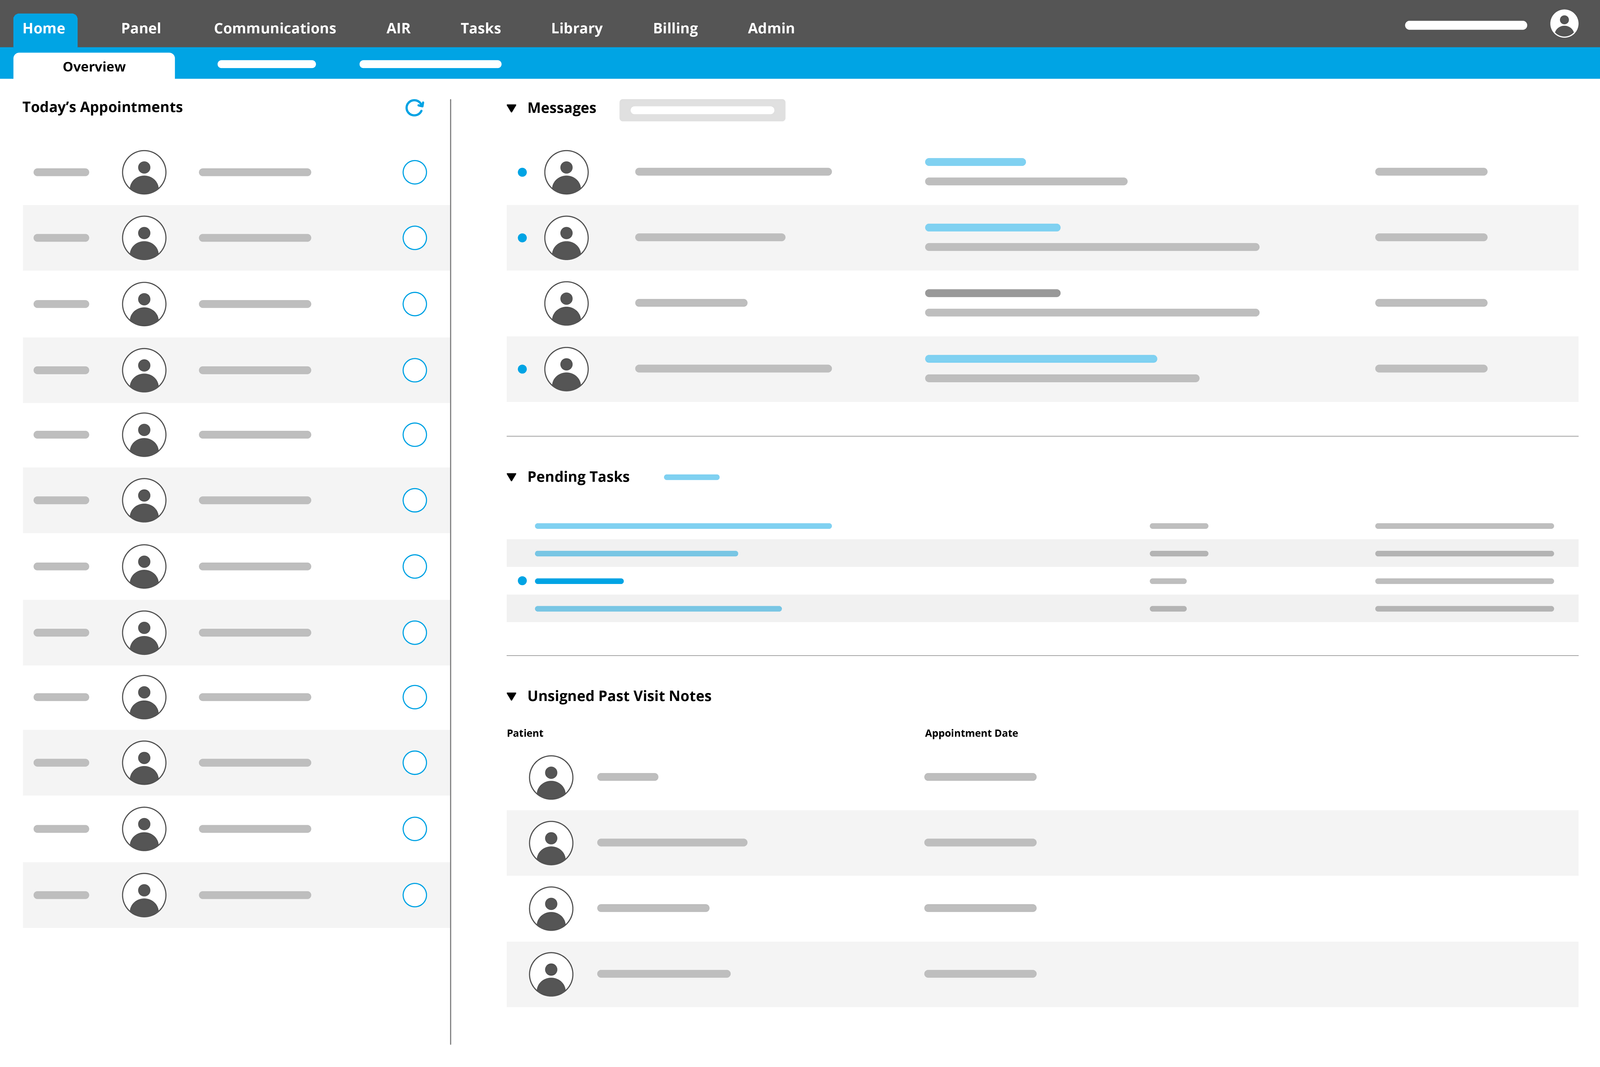Open the highlighted subject link in the first message
Image resolution: width=1600 pixels, height=1067 pixels.
[x=975, y=161]
